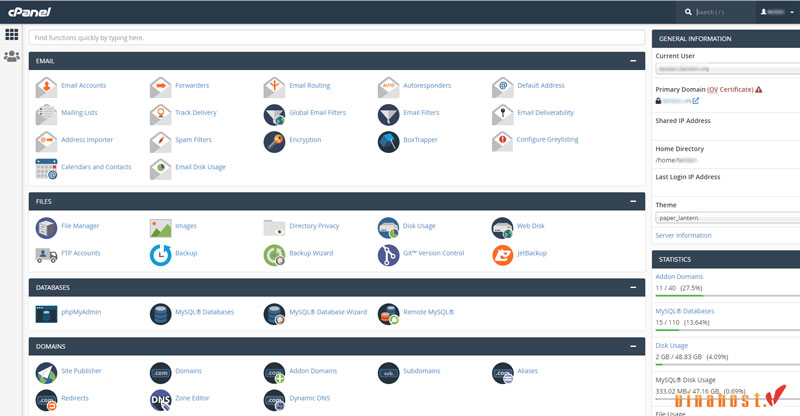Open the Theme paper_lantern dropdown
Image resolution: width=800 pixels, height=416 pixels.
pos(728,218)
